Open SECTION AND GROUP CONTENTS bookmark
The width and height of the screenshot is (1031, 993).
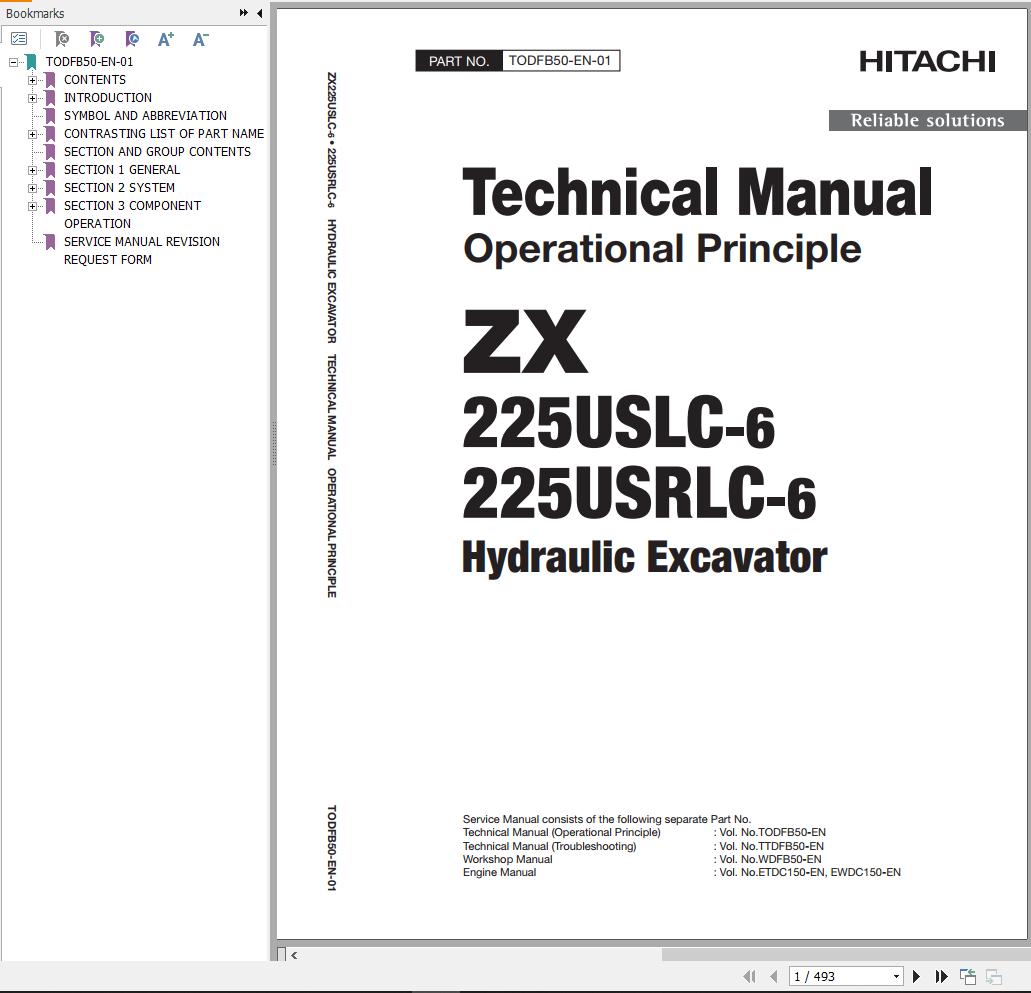(x=157, y=151)
